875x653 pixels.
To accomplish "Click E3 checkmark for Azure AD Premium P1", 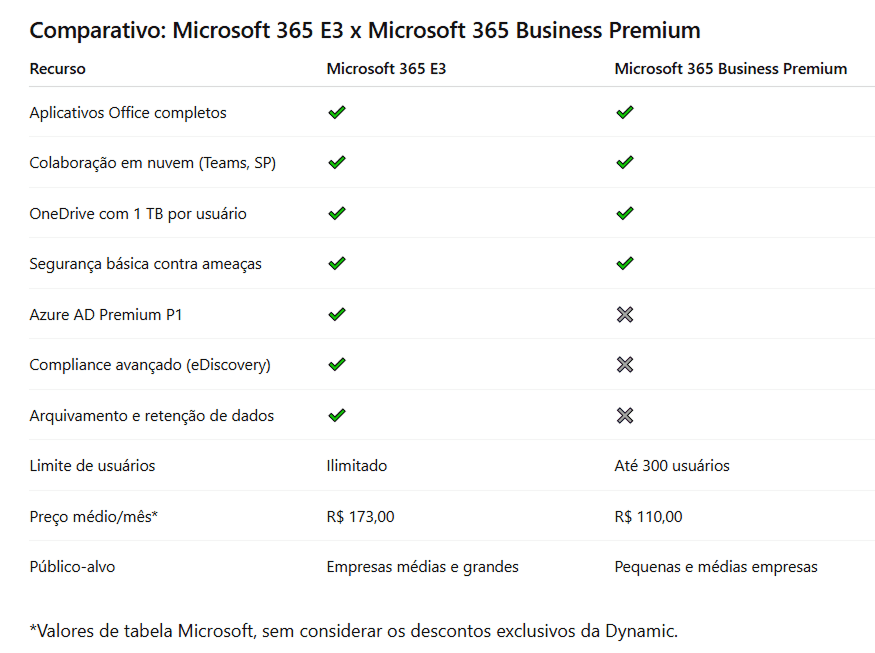I will (x=337, y=314).
